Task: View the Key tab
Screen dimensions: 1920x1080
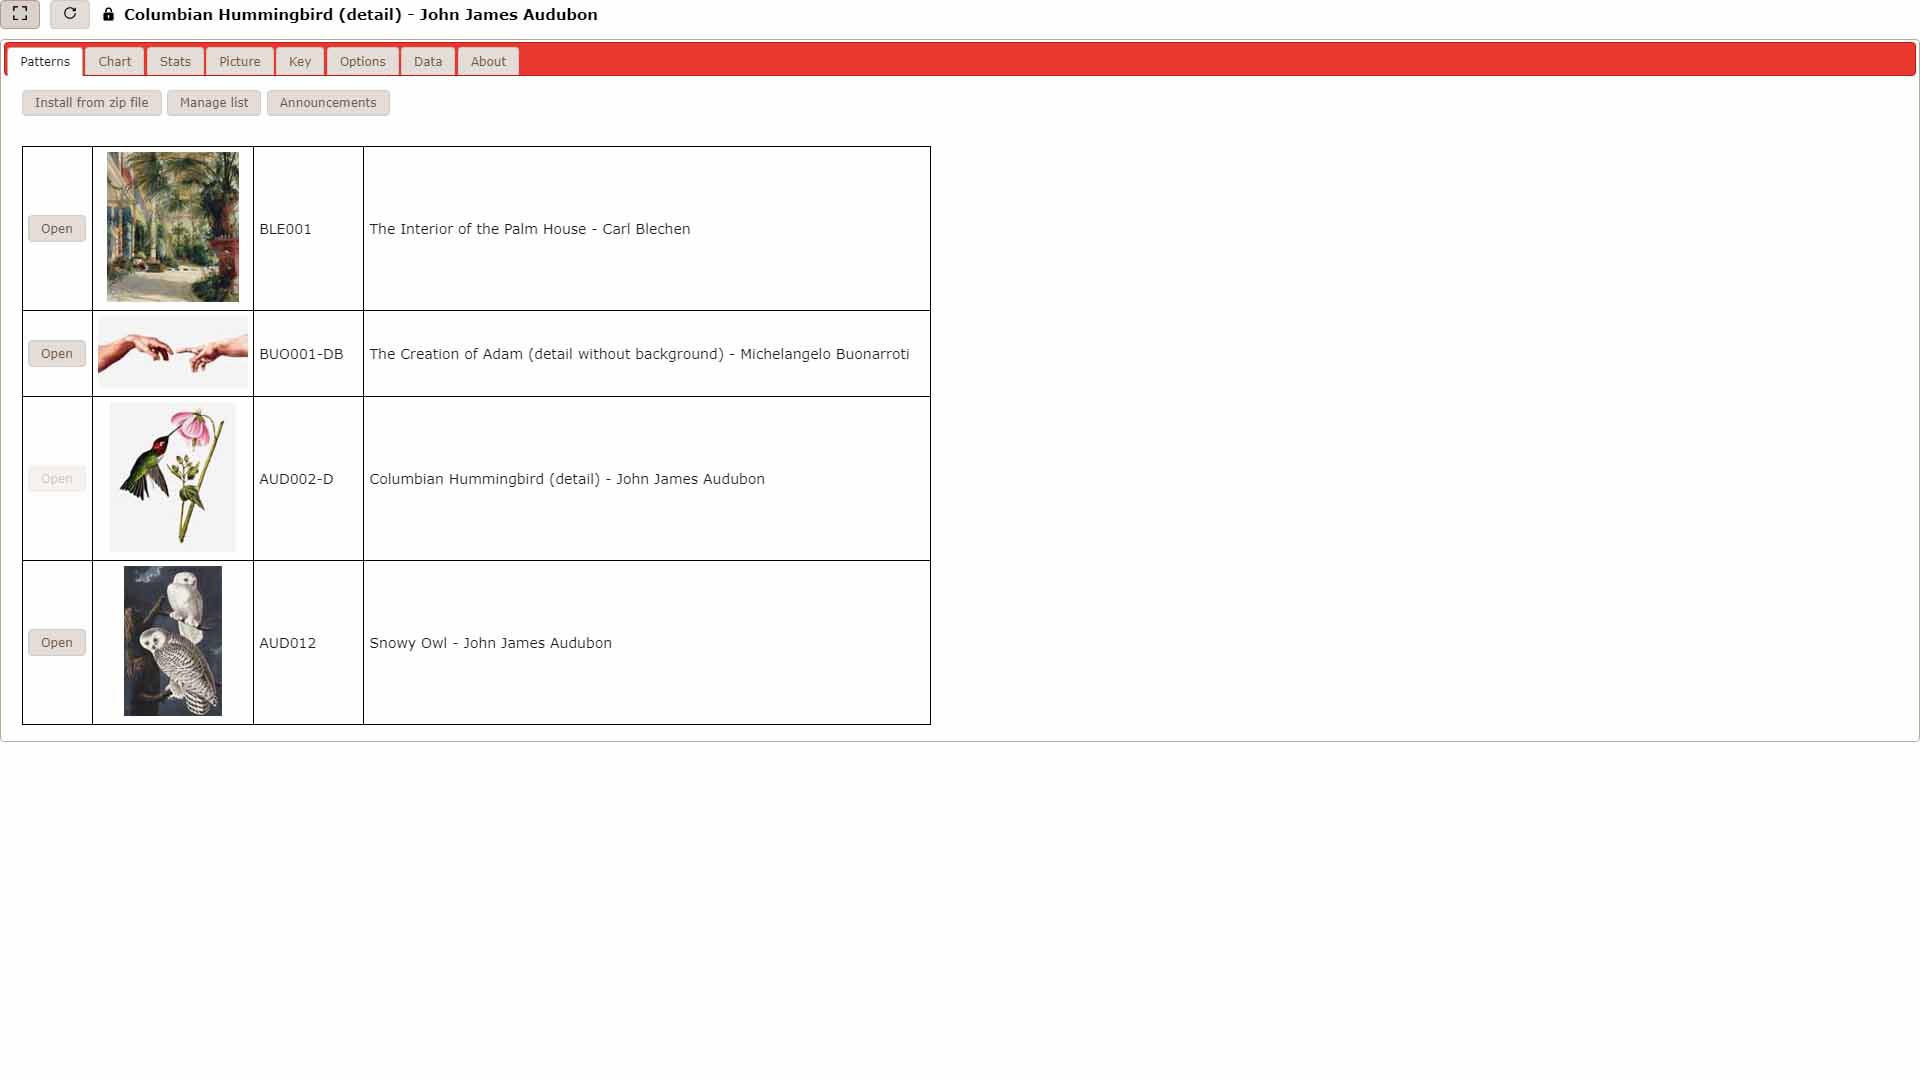Action: (300, 61)
